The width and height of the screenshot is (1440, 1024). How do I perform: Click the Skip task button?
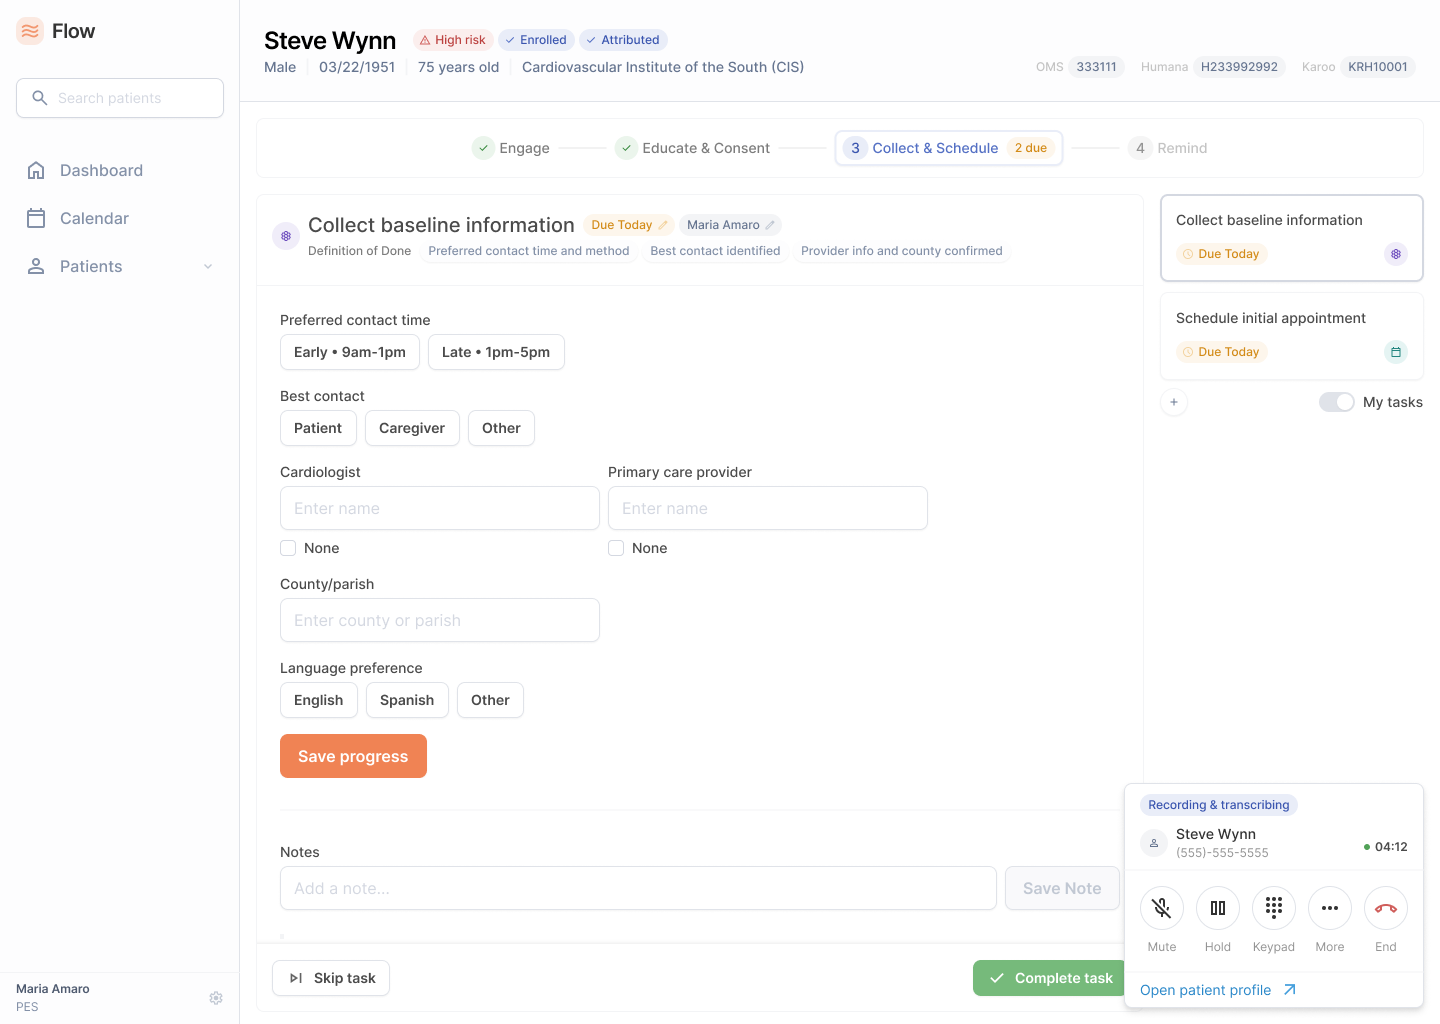point(331,978)
